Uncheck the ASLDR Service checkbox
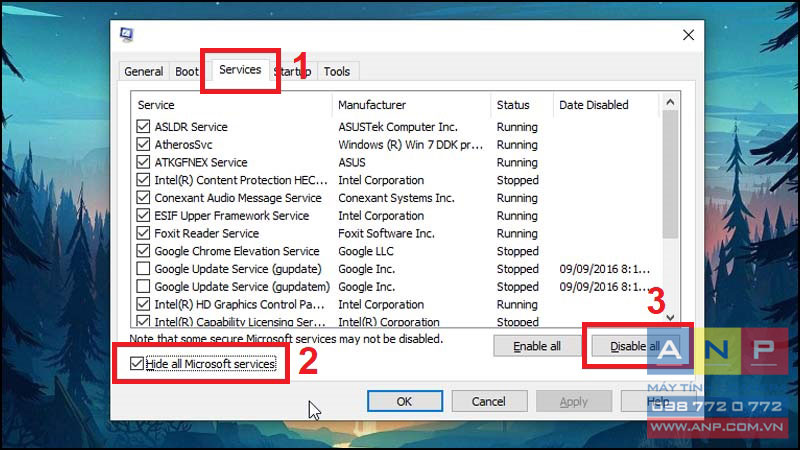Image resolution: width=800 pixels, height=450 pixels. coord(143,126)
